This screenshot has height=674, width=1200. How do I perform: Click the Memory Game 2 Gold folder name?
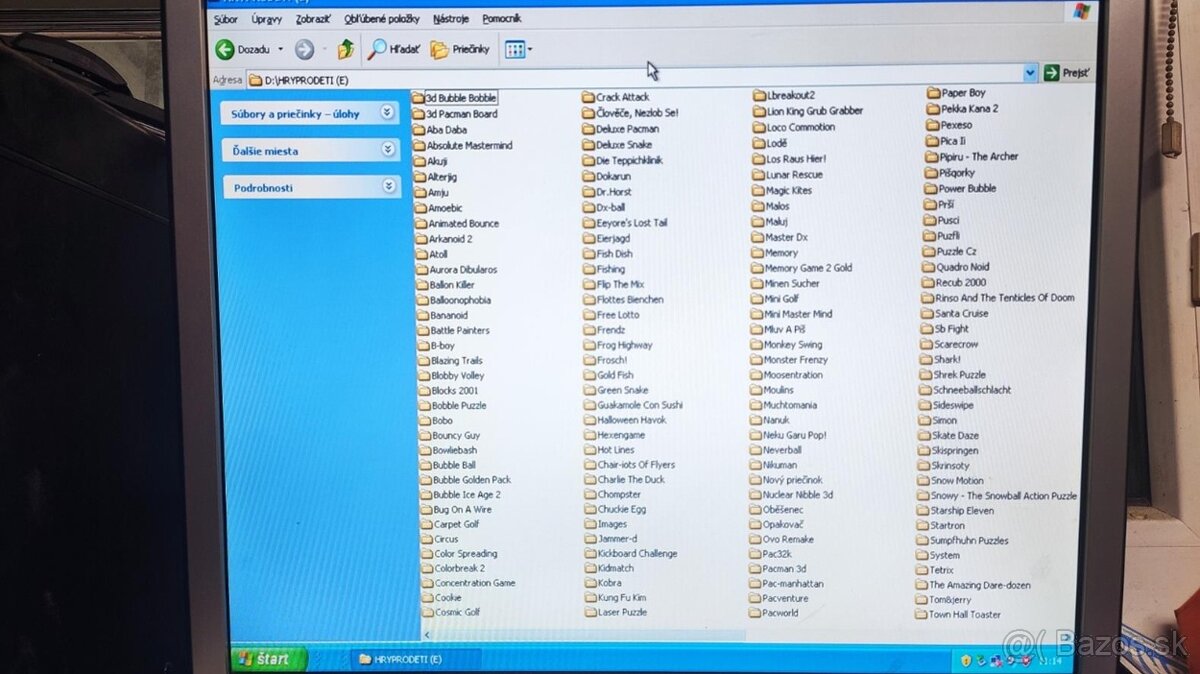click(x=808, y=268)
